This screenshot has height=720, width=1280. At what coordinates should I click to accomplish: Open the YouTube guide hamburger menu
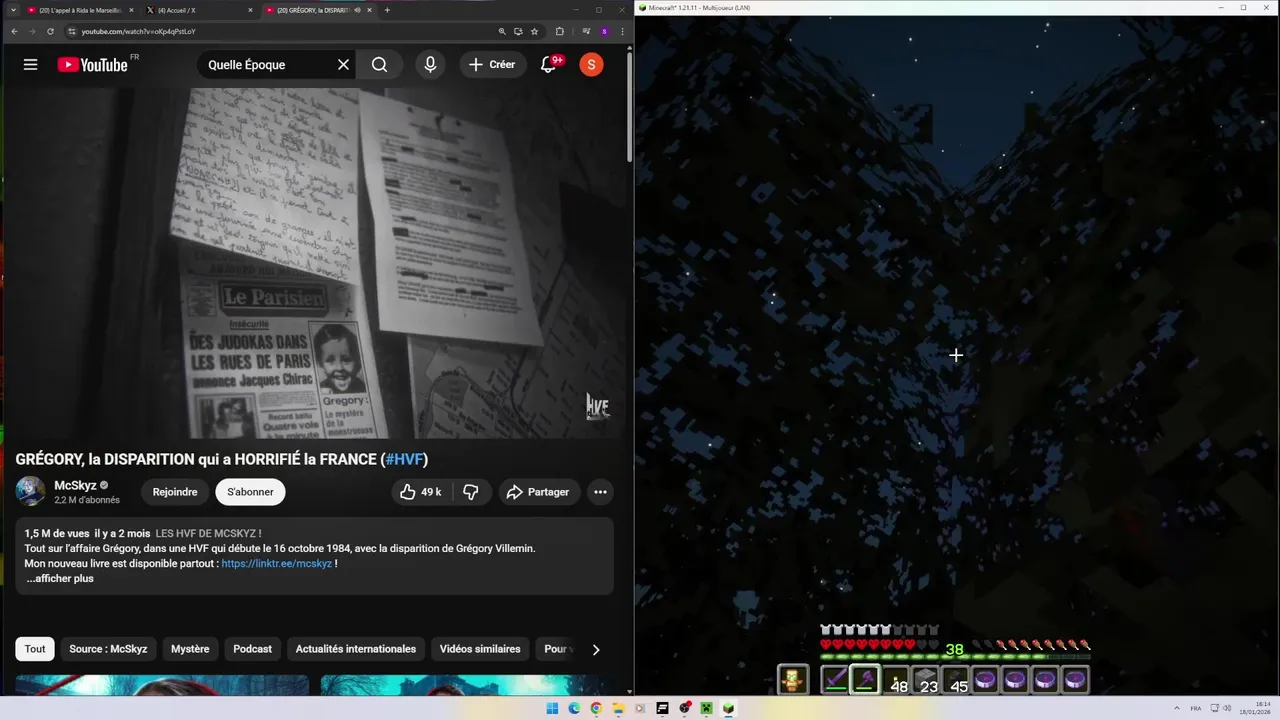pyautogui.click(x=30, y=65)
